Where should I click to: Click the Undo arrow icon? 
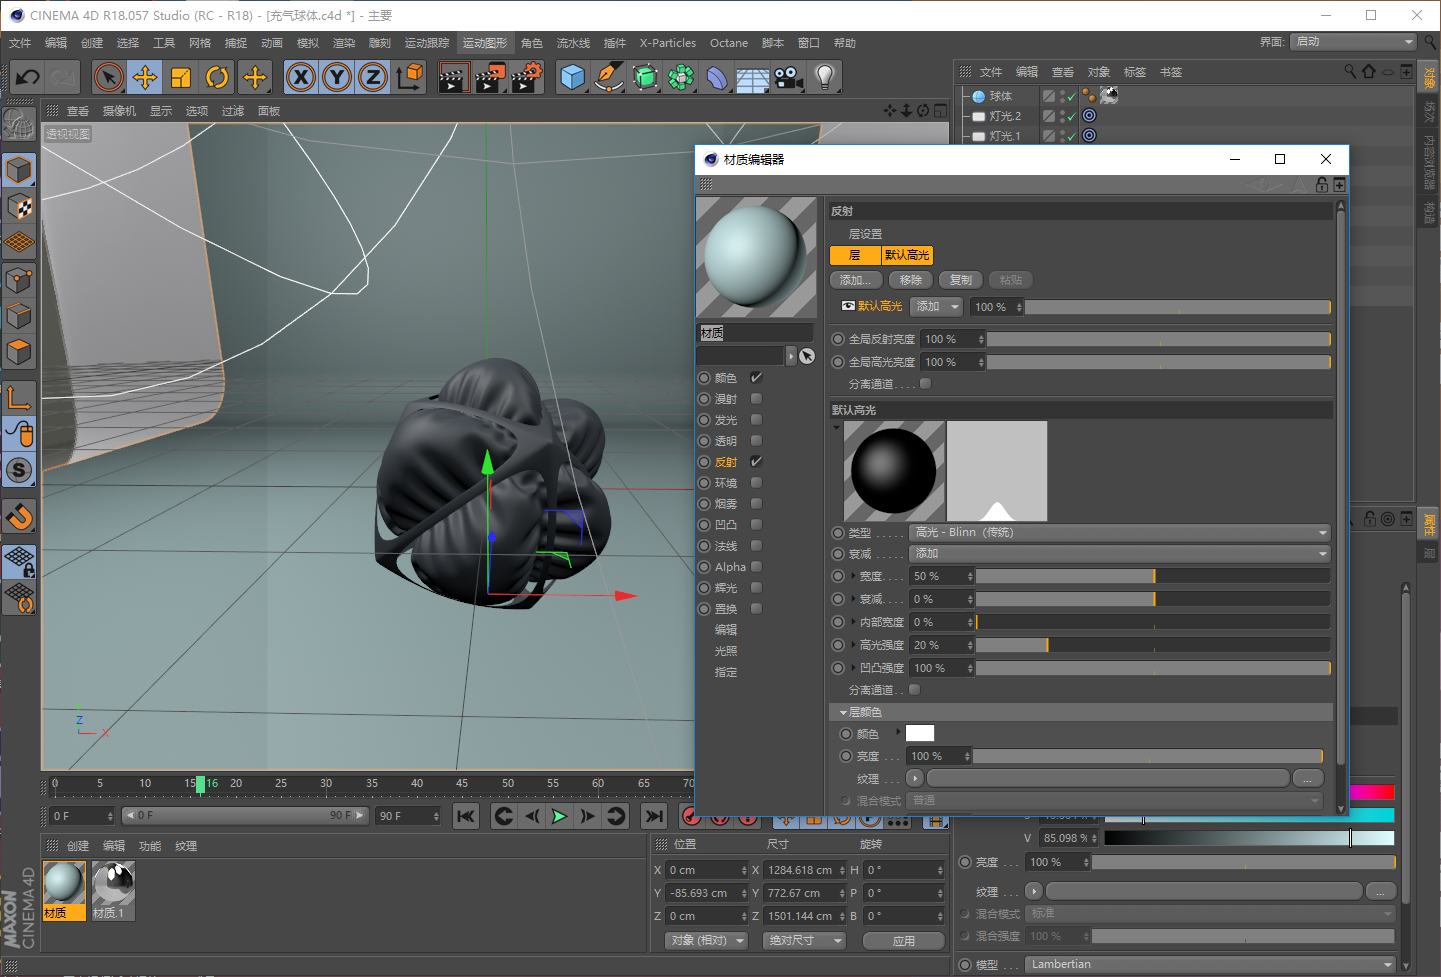[28, 77]
